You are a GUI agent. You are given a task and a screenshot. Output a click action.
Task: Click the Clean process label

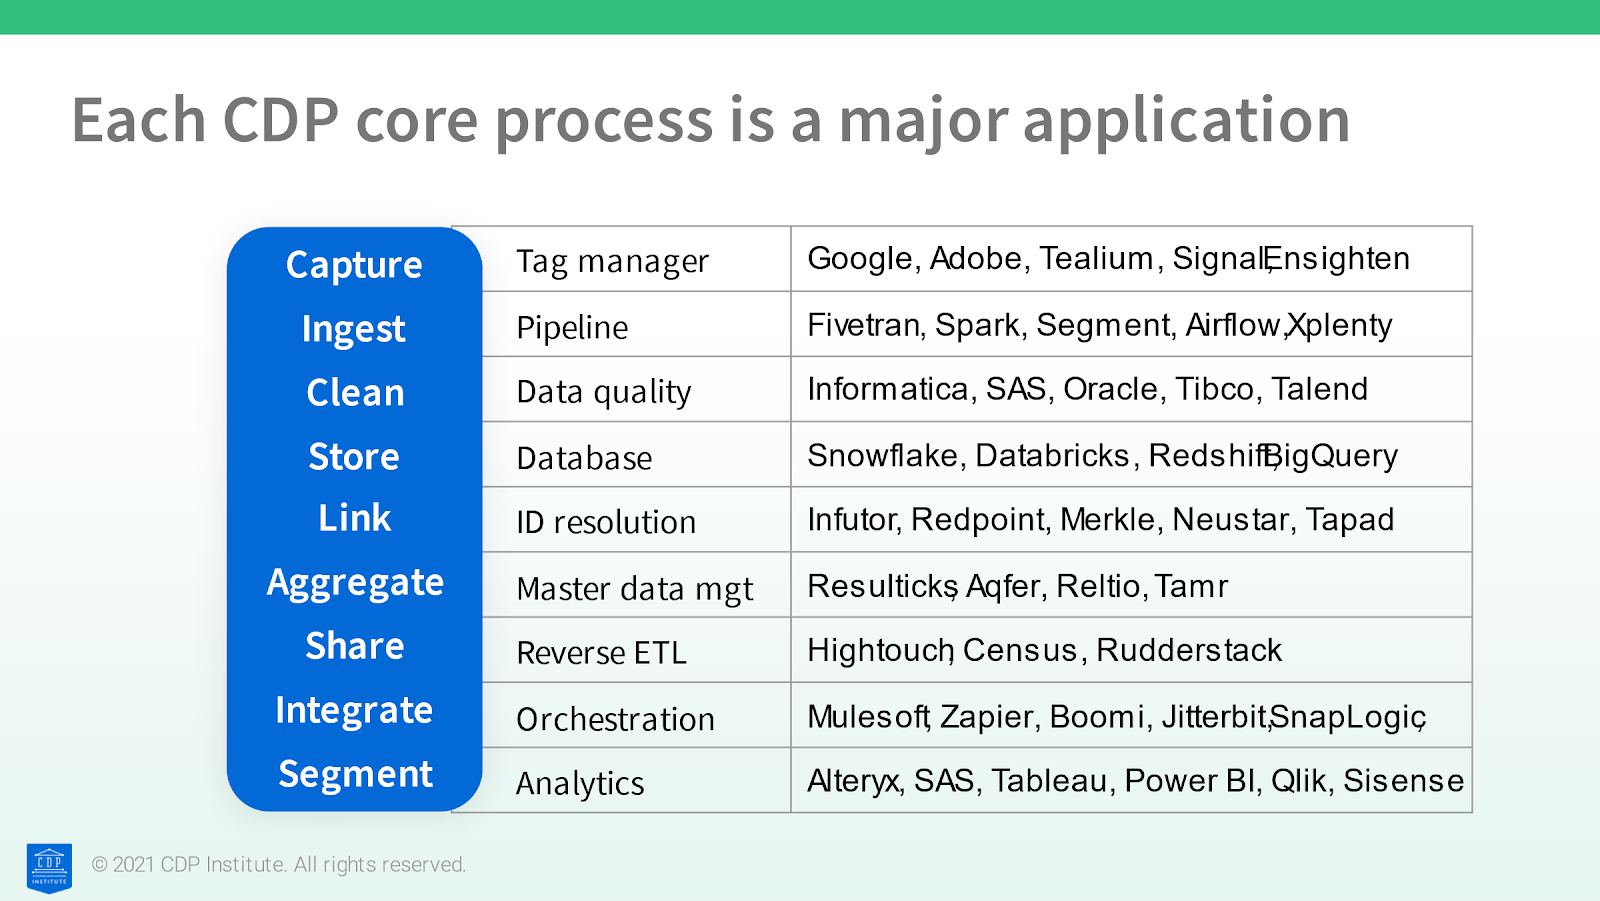(x=355, y=393)
